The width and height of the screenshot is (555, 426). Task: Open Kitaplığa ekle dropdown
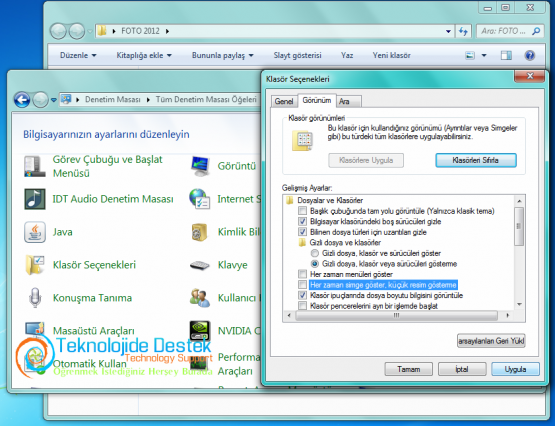(144, 55)
